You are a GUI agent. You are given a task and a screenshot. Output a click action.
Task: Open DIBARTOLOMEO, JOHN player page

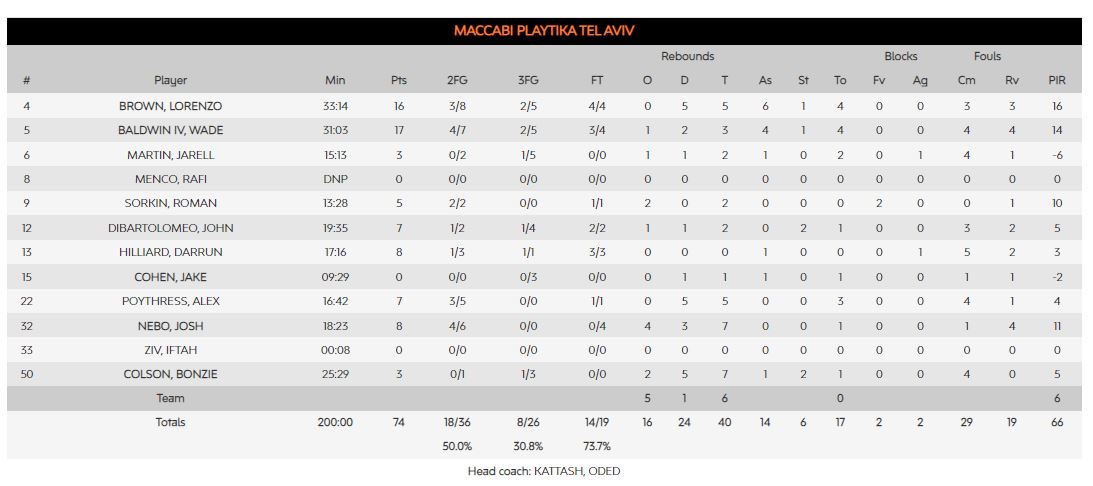point(170,228)
